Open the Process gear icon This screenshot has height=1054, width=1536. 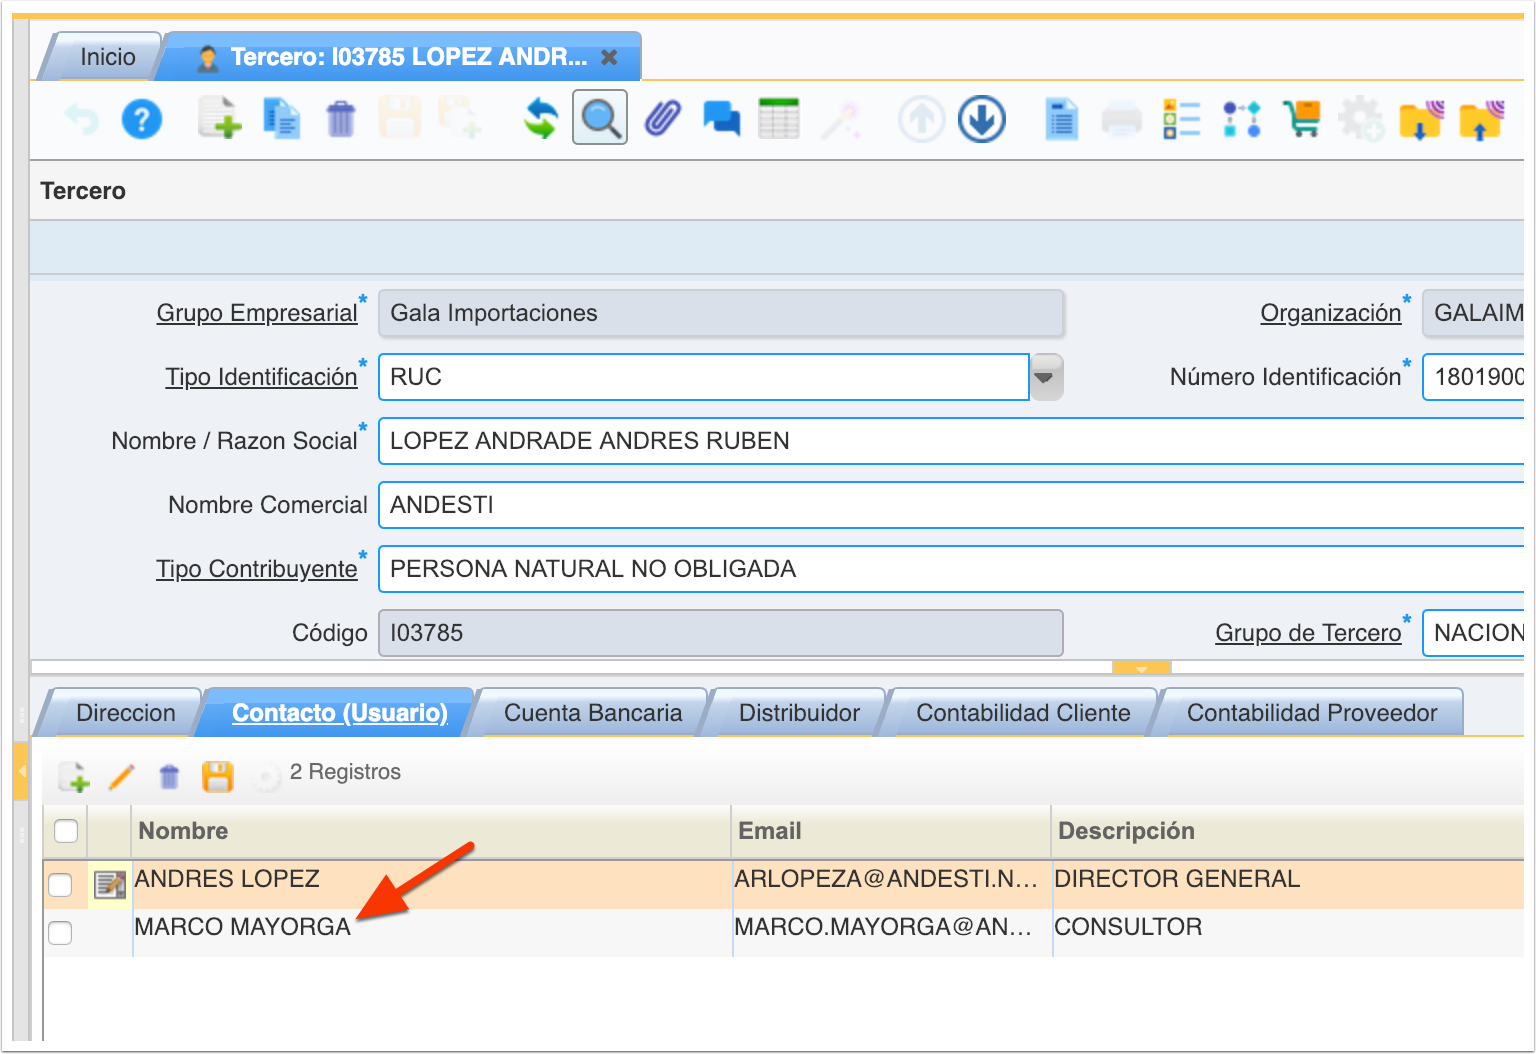(x=1361, y=119)
